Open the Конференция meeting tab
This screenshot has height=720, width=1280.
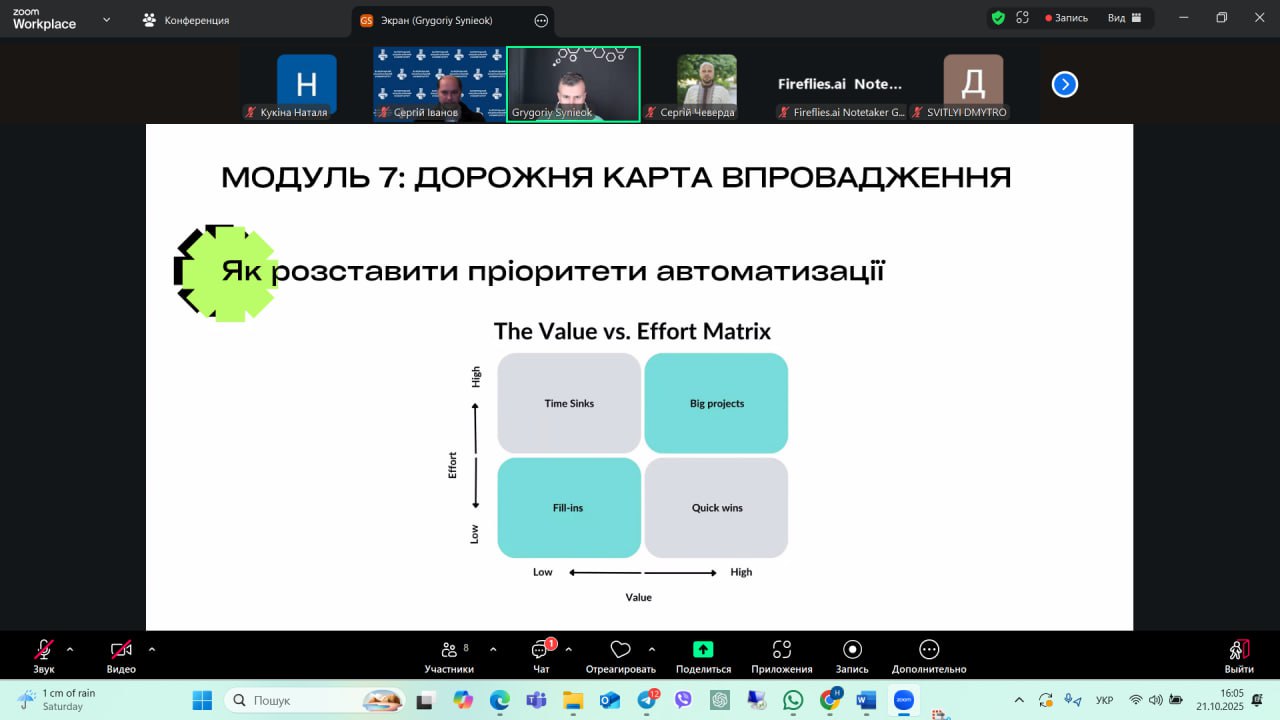[x=187, y=20]
